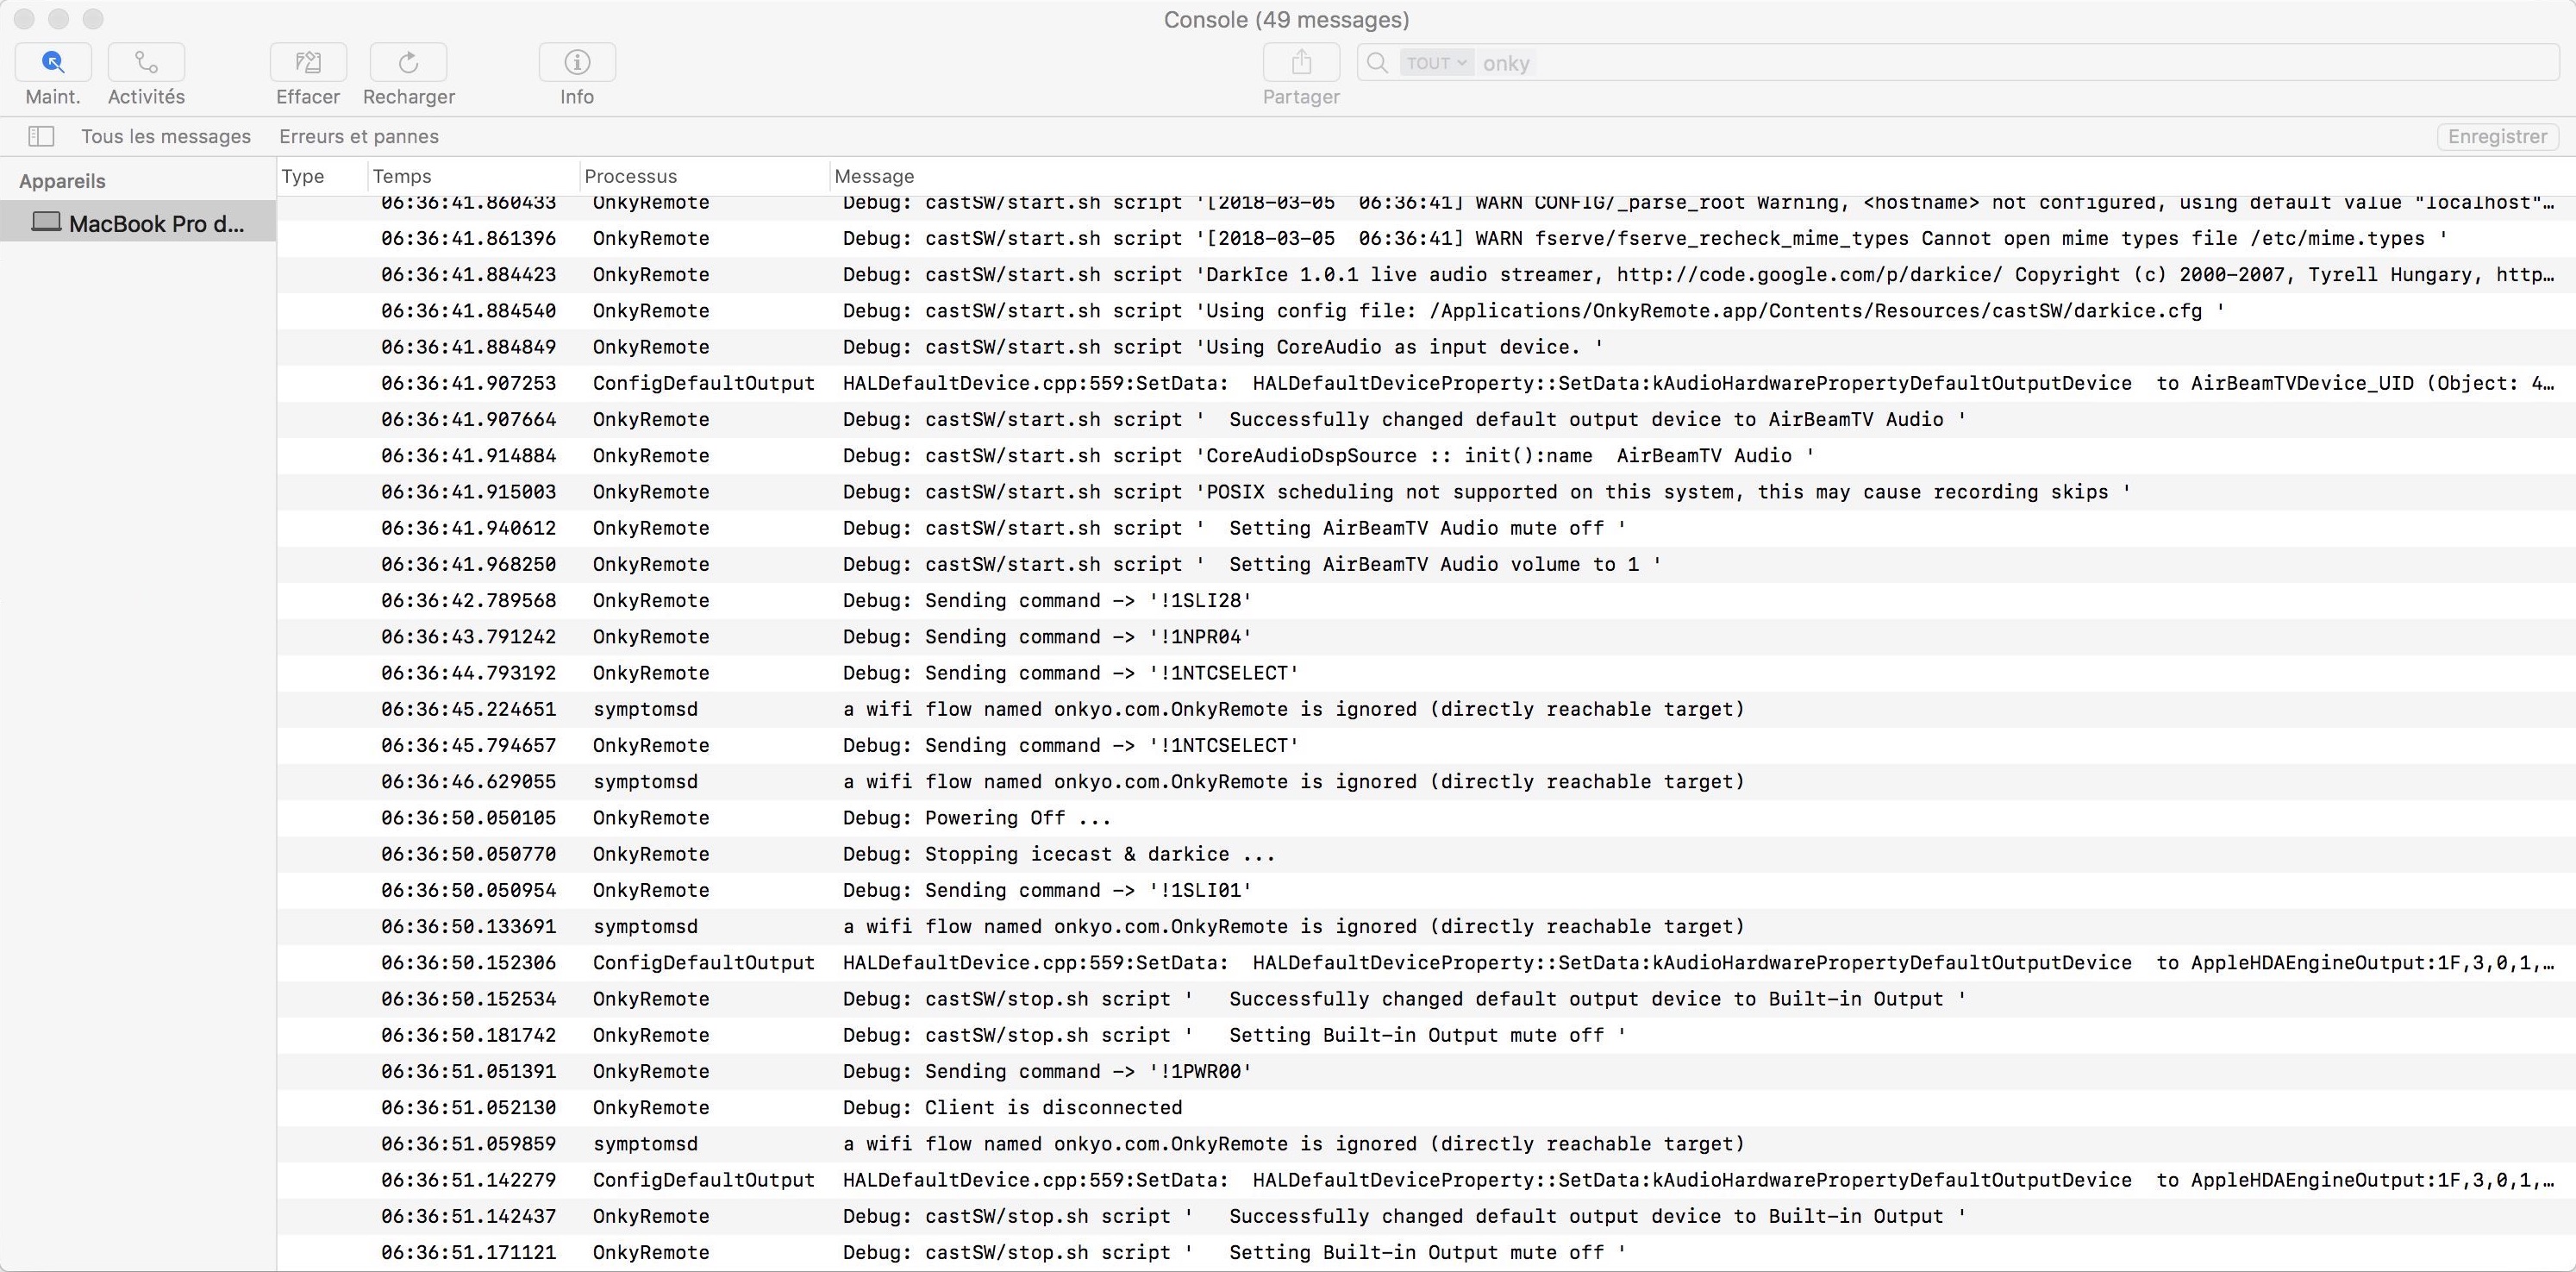Switch to the Tous les messages tab
This screenshot has width=2576, height=1272.
(x=166, y=136)
